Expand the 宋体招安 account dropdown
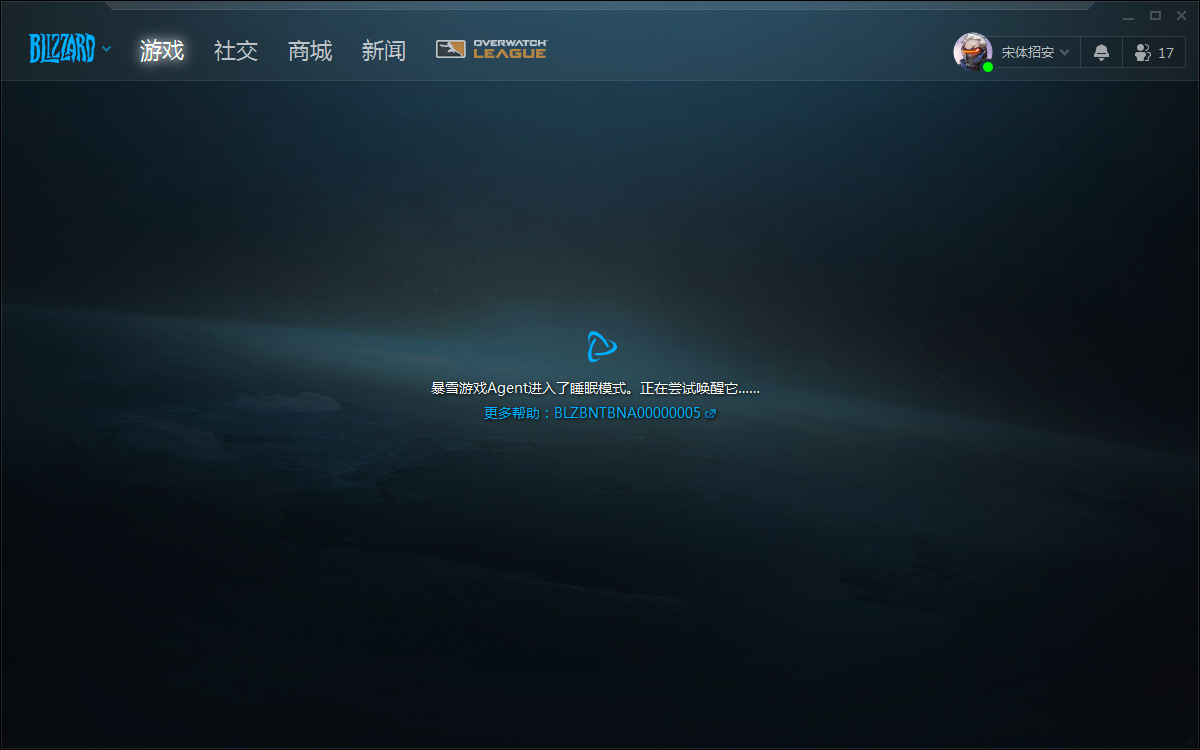 coord(1035,52)
